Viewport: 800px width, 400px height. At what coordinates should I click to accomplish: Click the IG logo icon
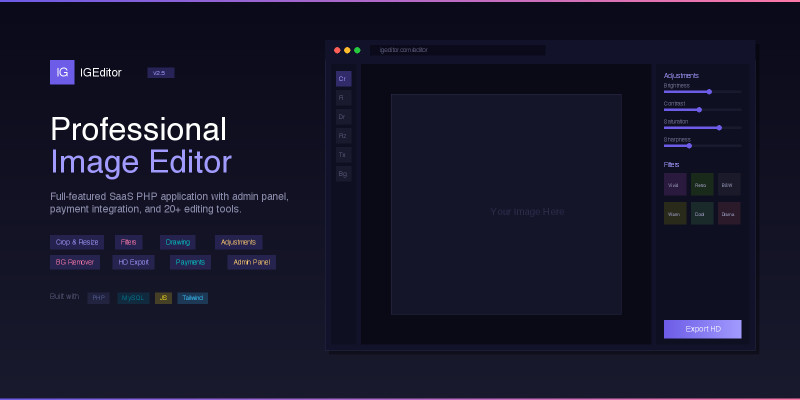[62, 72]
